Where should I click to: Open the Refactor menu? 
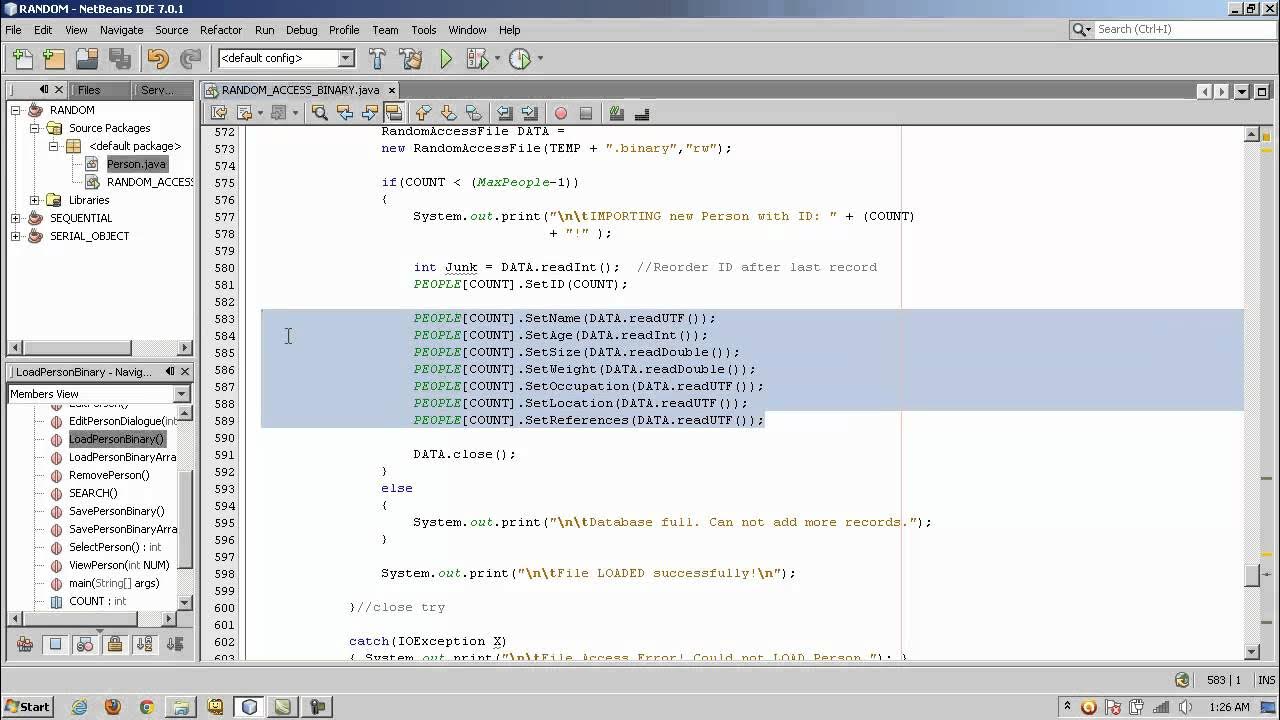(220, 30)
